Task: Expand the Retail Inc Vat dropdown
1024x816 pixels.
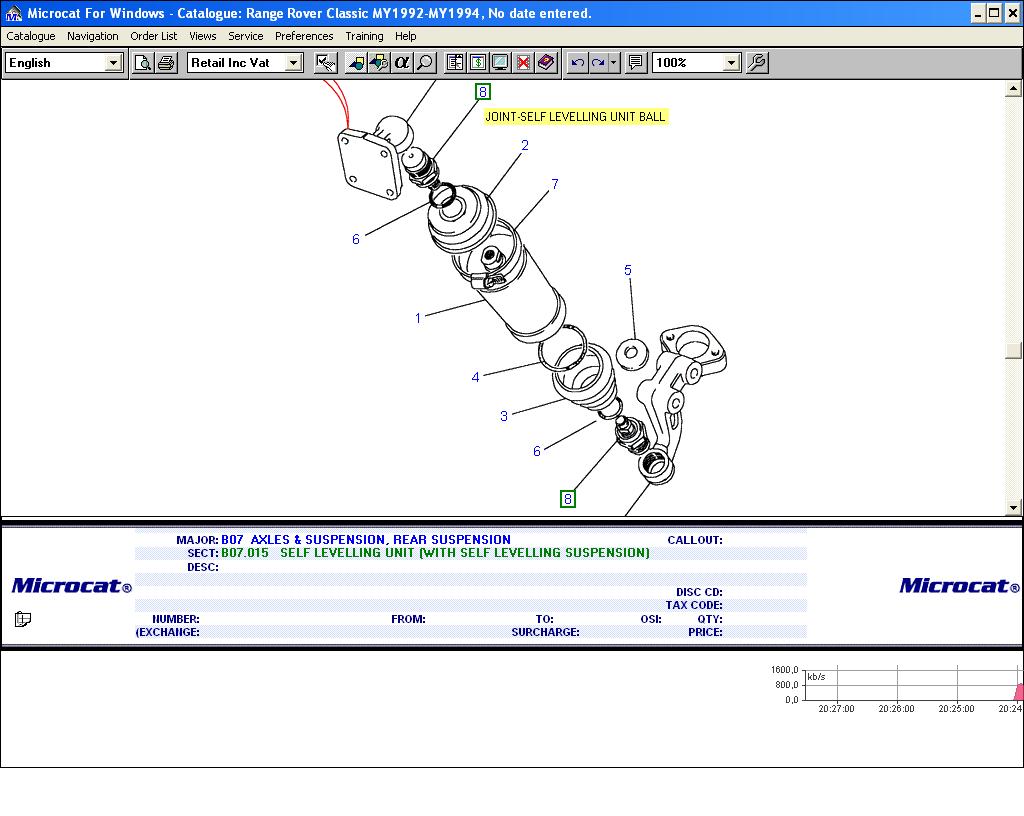Action: 293,63
